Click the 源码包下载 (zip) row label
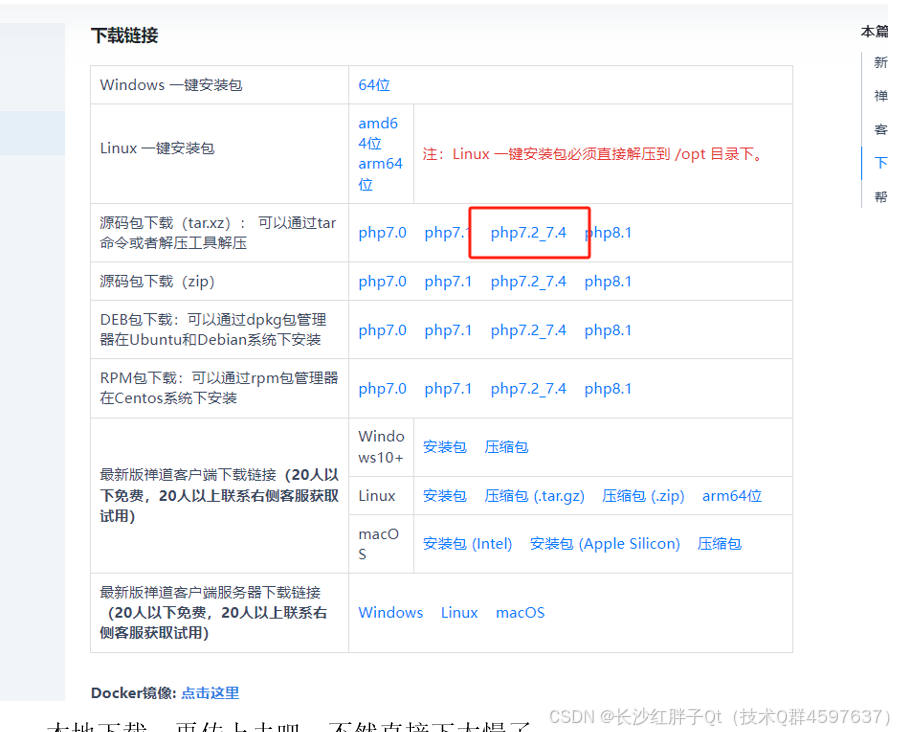The height and width of the screenshot is (732, 904). 157,282
